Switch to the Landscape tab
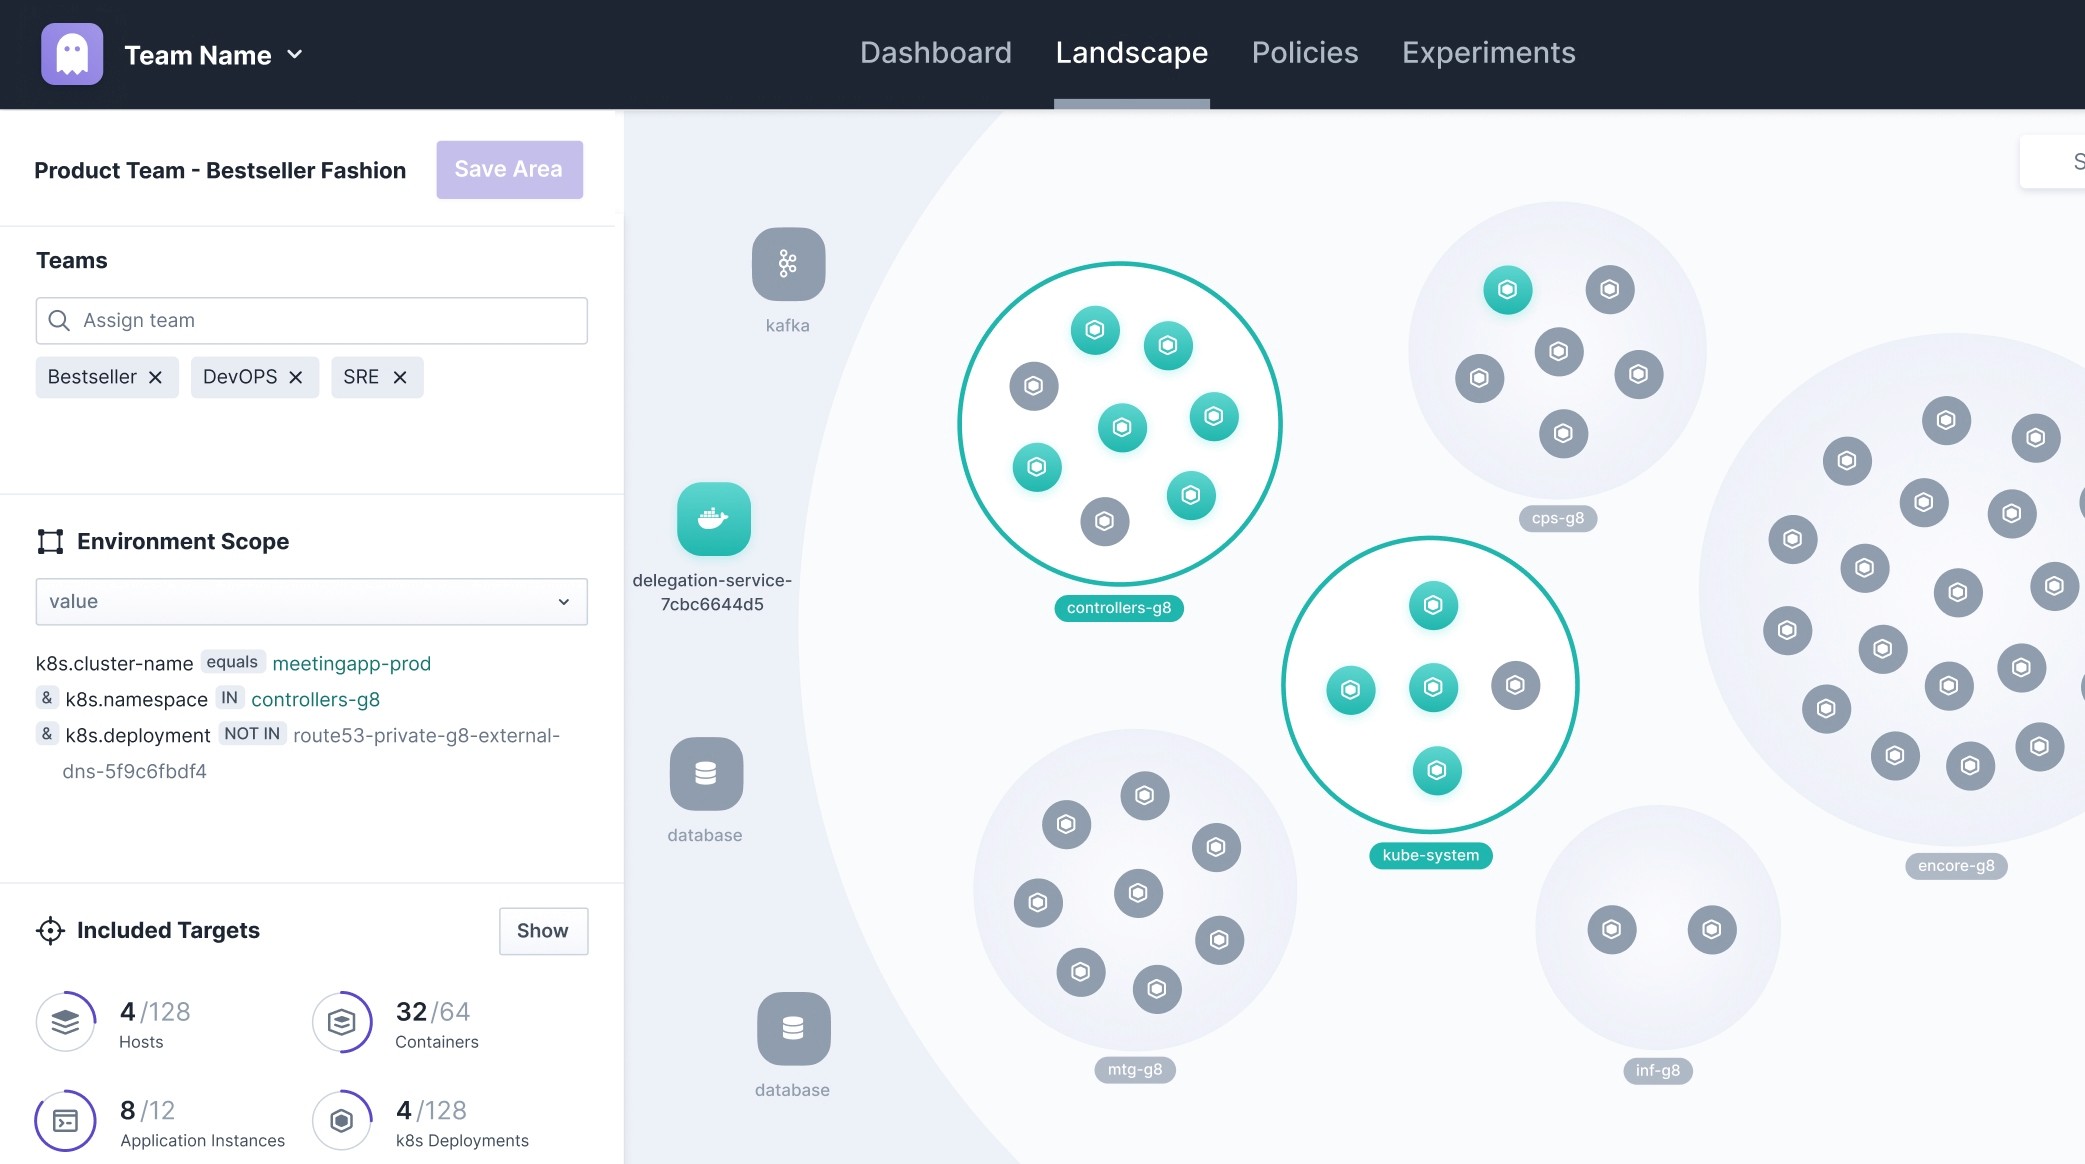The height and width of the screenshot is (1164, 2085). tap(1132, 52)
